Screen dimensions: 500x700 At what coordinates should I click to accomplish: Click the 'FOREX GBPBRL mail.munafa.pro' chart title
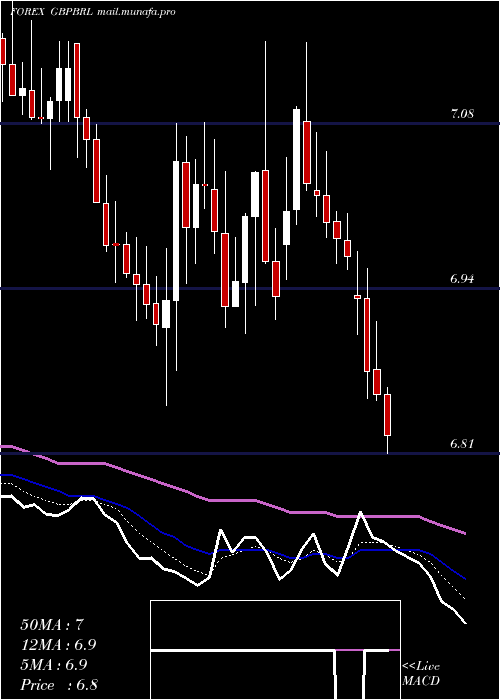[x=92, y=12]
